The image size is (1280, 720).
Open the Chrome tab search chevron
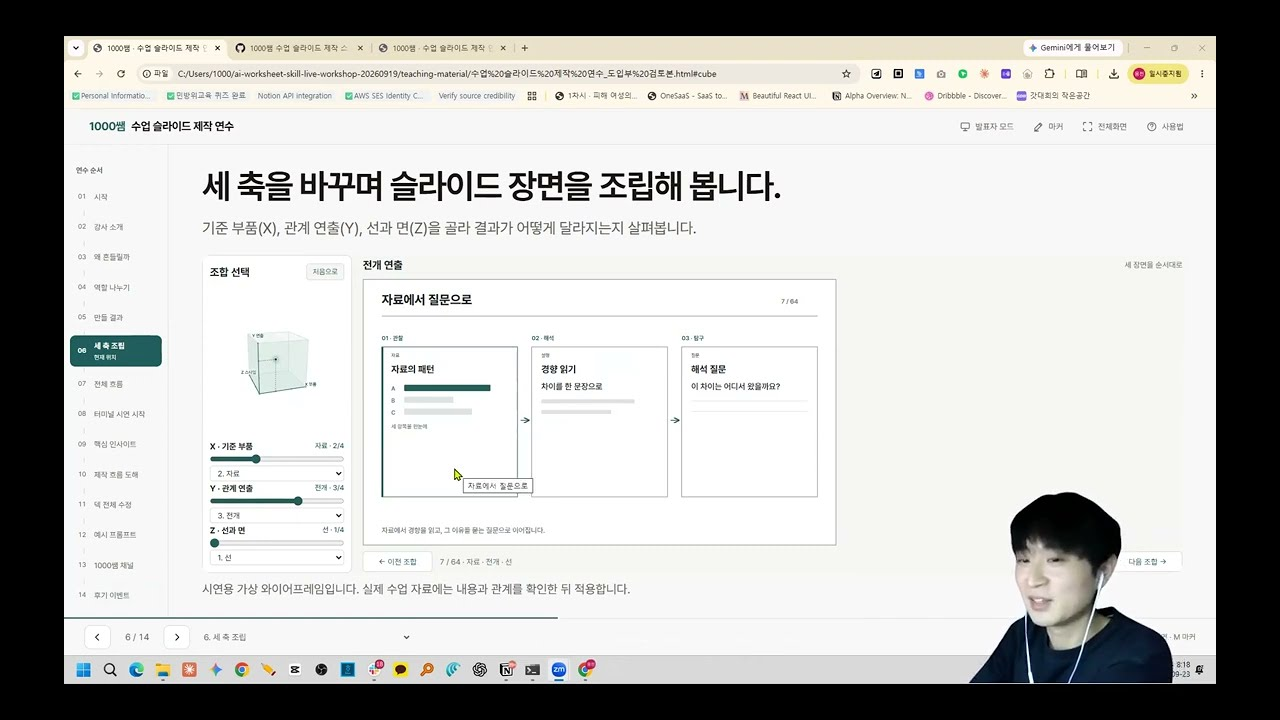click(x=76, y=48)
